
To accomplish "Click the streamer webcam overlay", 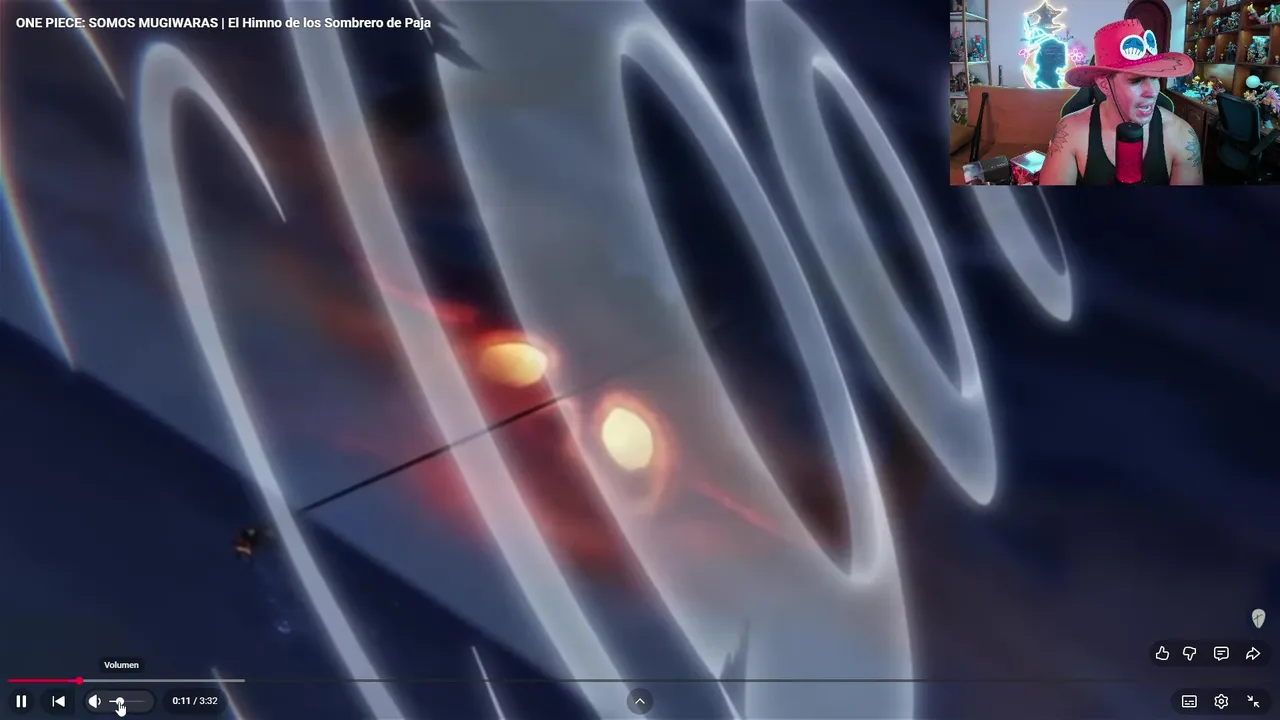I will (x=1115, y=92).
